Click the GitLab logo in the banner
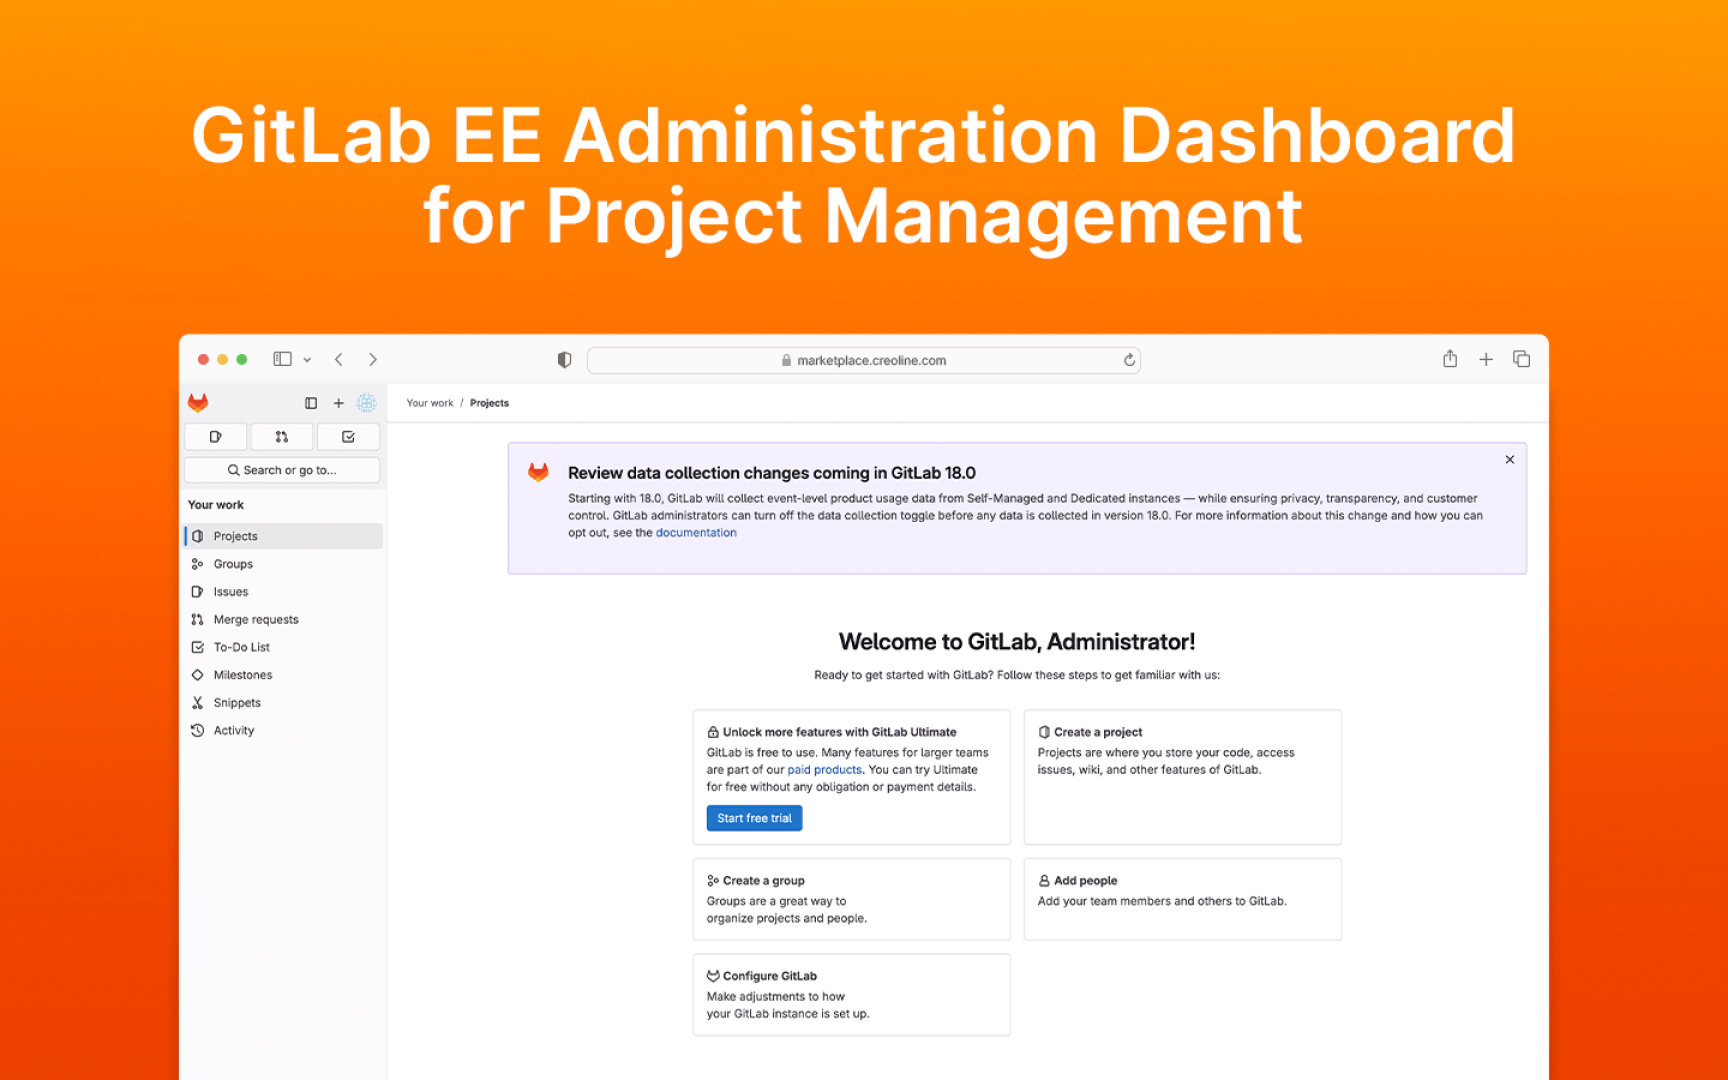The image size is (1728, 1080). 538,472
